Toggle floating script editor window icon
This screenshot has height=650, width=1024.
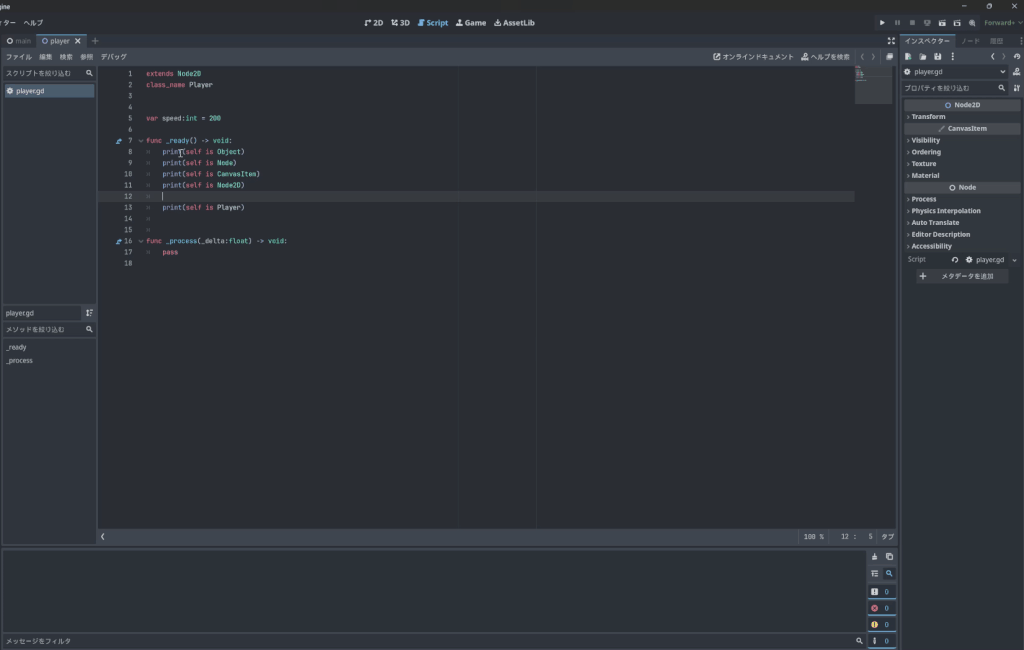pyautogui.click(x=889, y=57)
